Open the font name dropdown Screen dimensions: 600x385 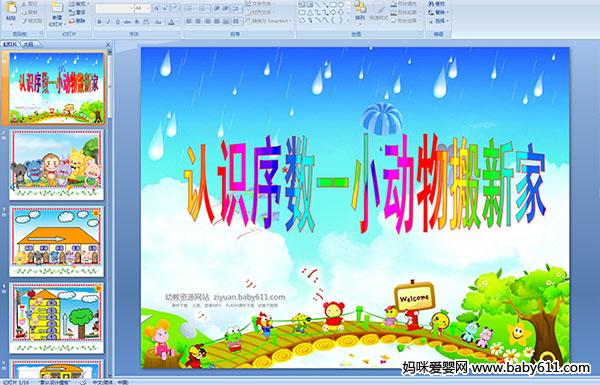click(131, 8)
